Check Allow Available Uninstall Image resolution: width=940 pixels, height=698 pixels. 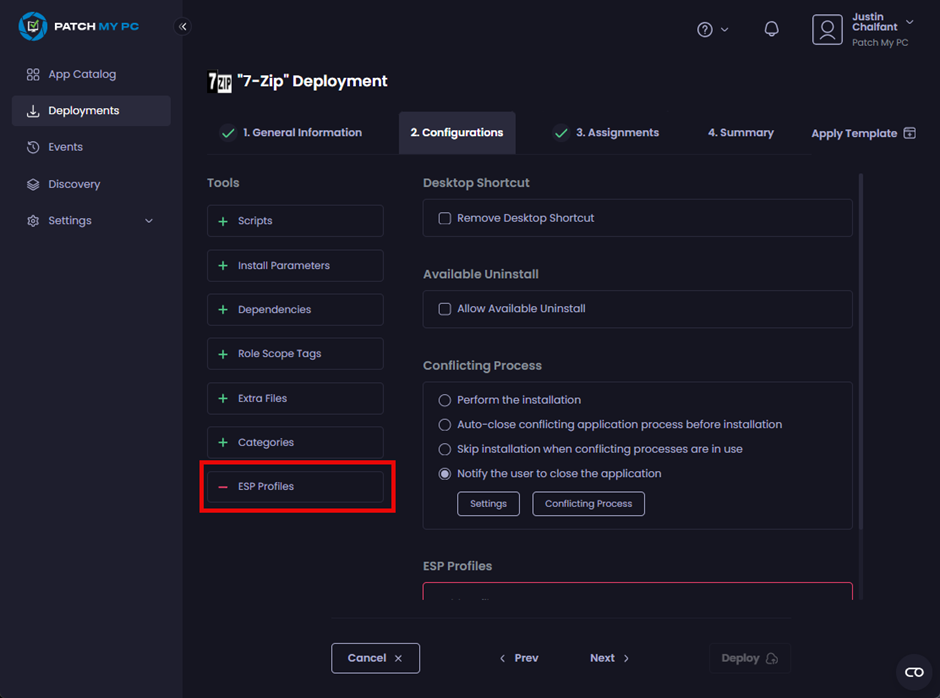pyautogui.click(x=444, y=309)
